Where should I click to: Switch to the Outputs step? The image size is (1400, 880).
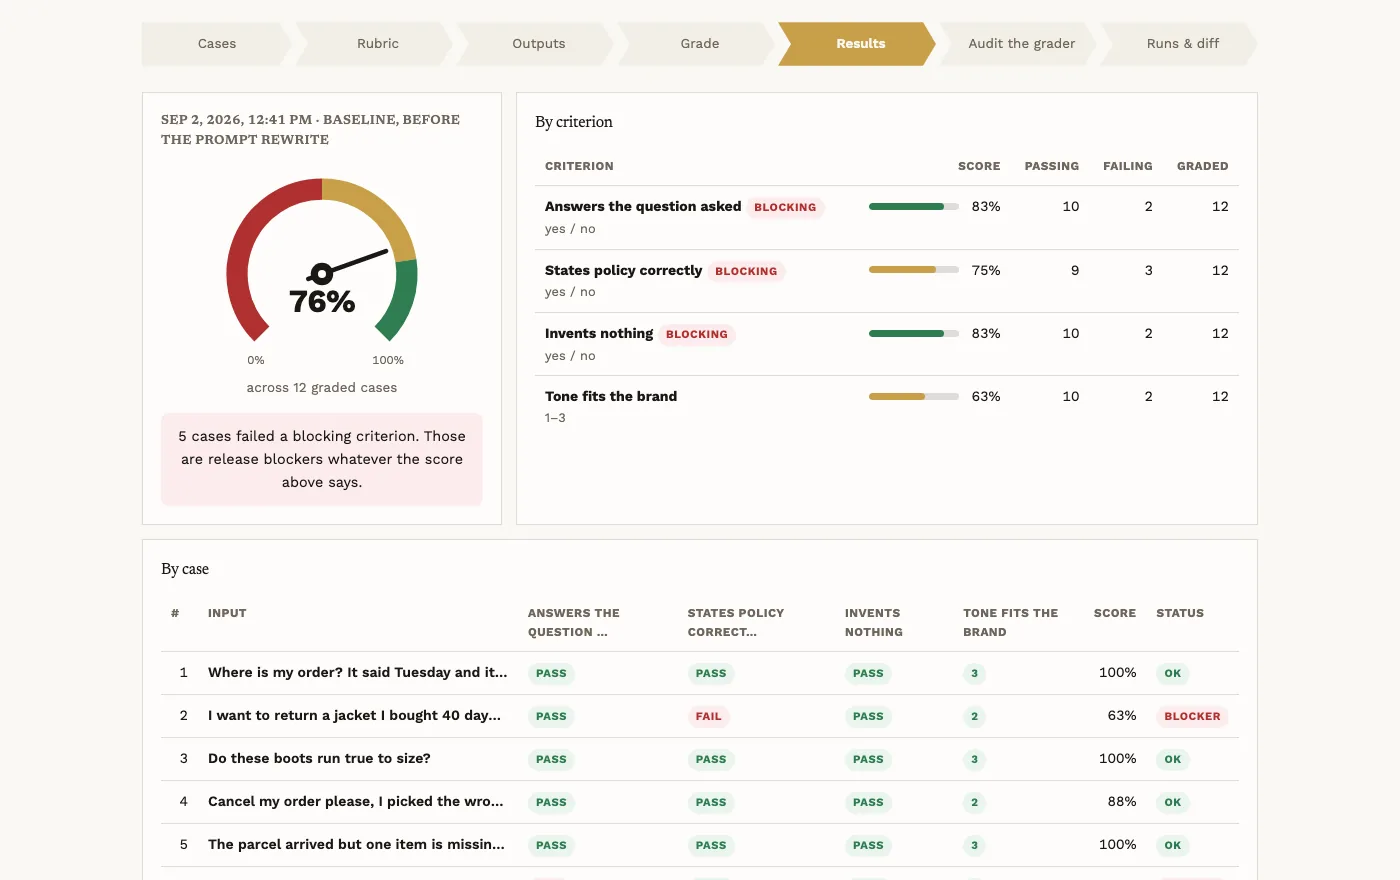(539, 44)
